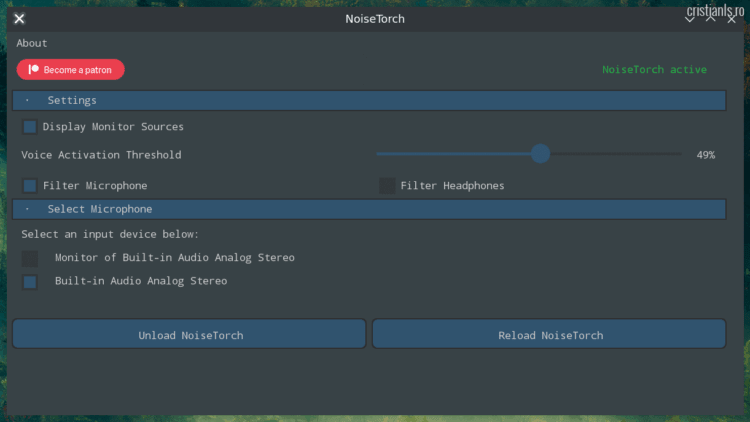The height and width of the screenshot is (422, 750).
Task: Maximize the window with the chevron-up icon
Action: click(x=710, y=19)
